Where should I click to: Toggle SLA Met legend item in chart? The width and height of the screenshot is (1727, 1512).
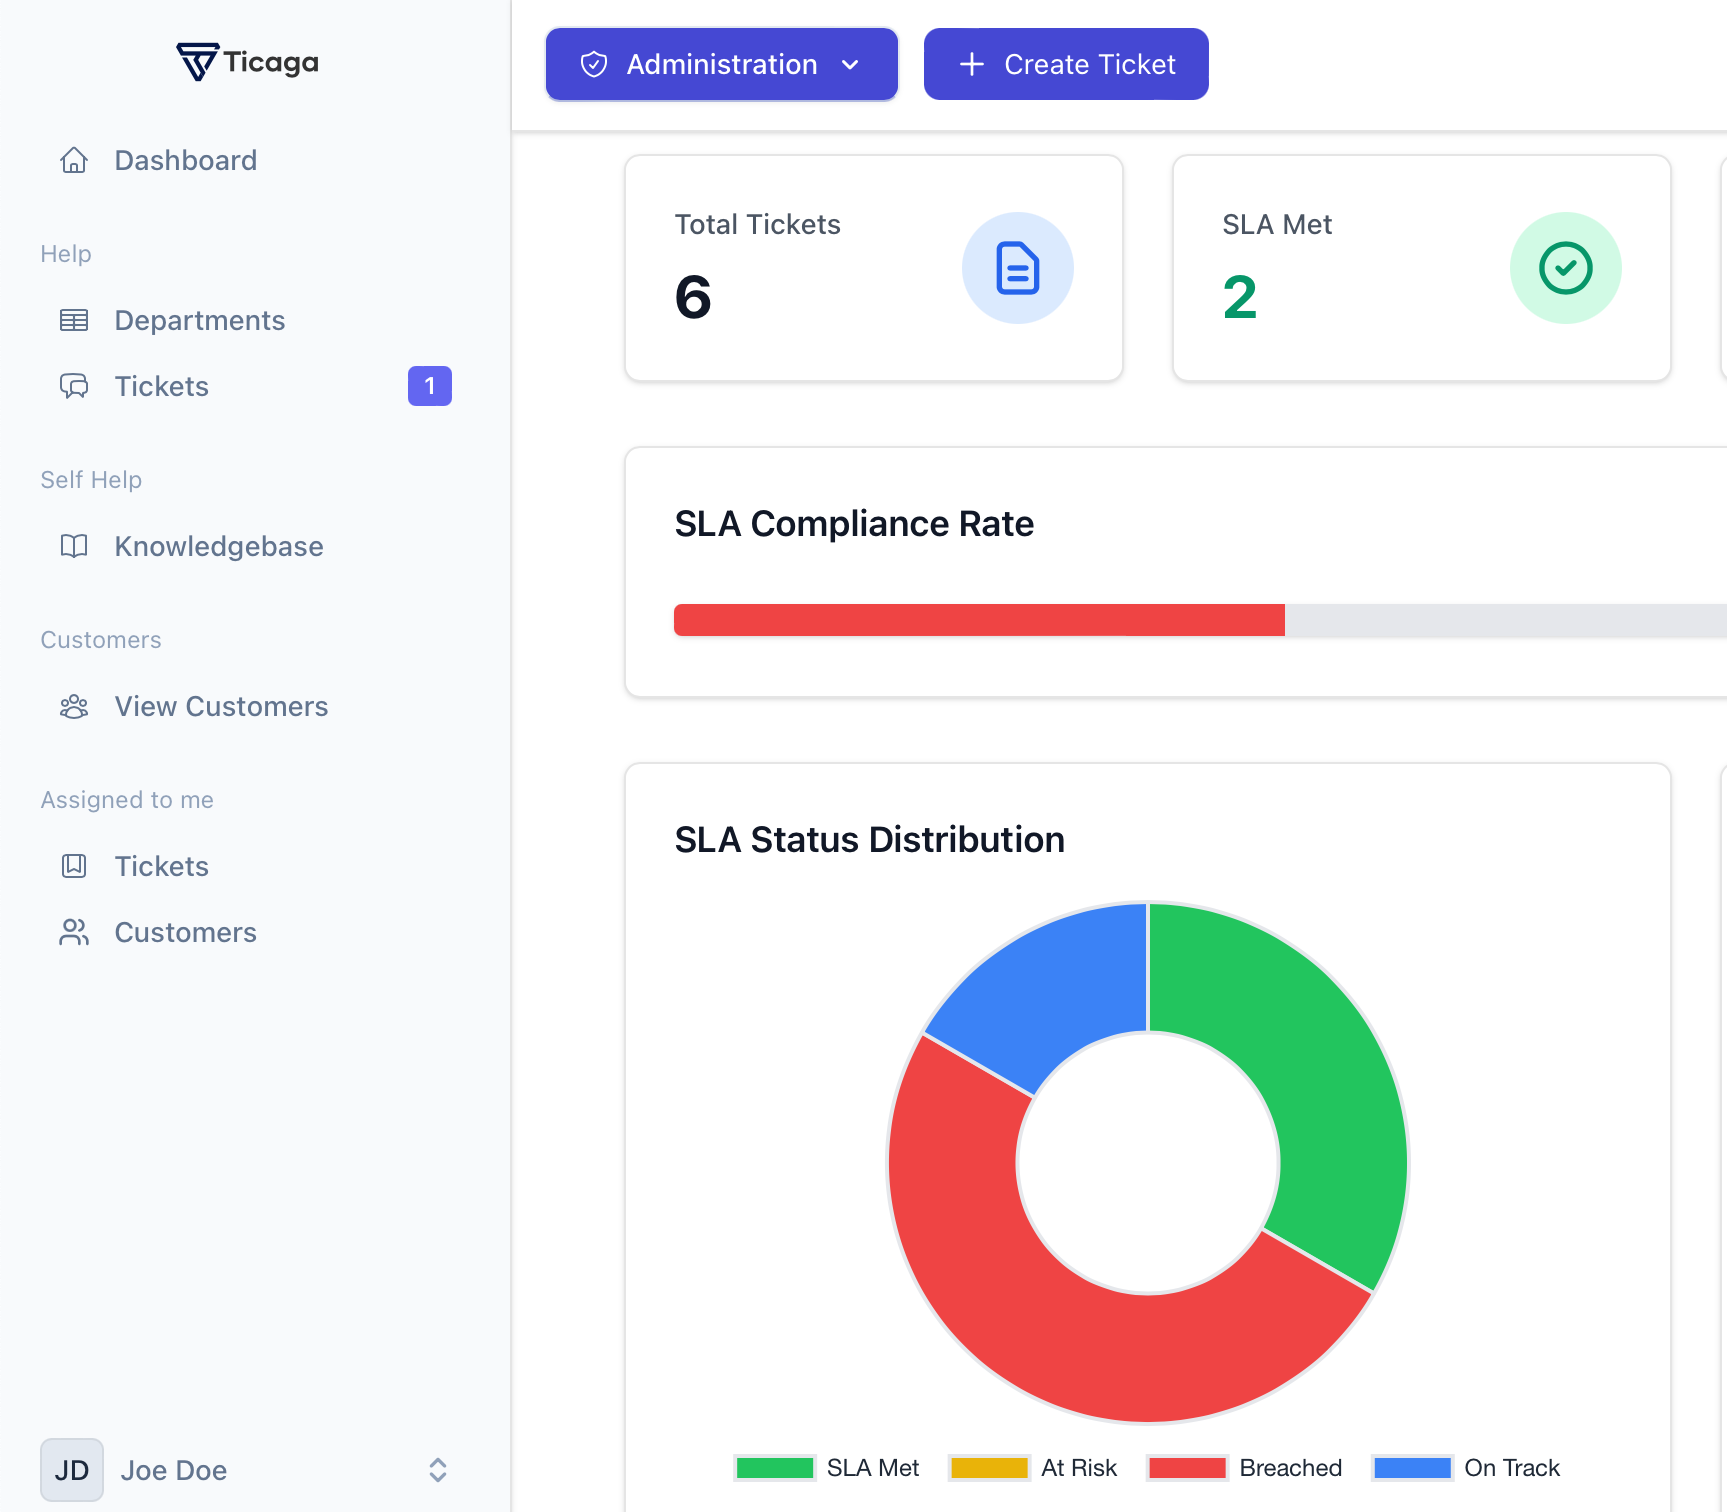tap(827, 1468)
